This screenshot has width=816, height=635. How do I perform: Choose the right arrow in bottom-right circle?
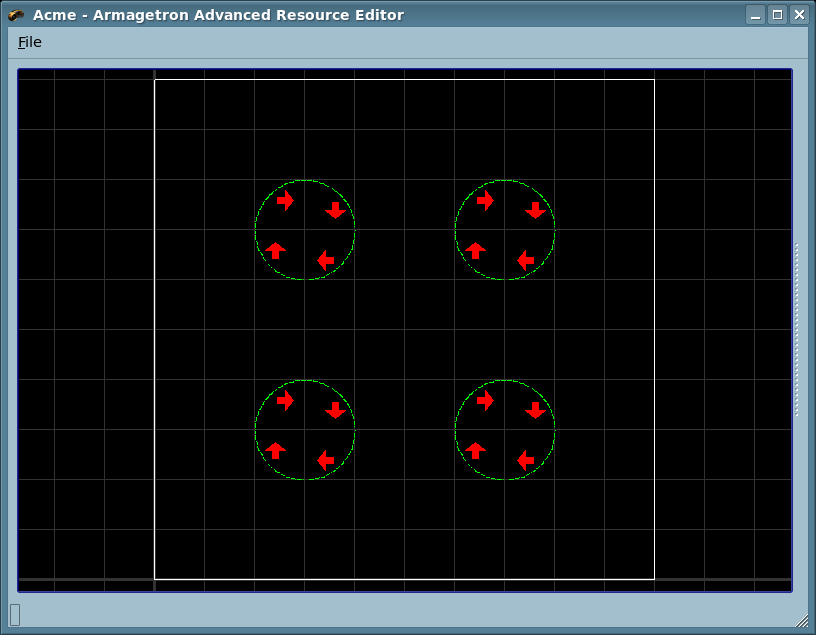pos(485,400)
